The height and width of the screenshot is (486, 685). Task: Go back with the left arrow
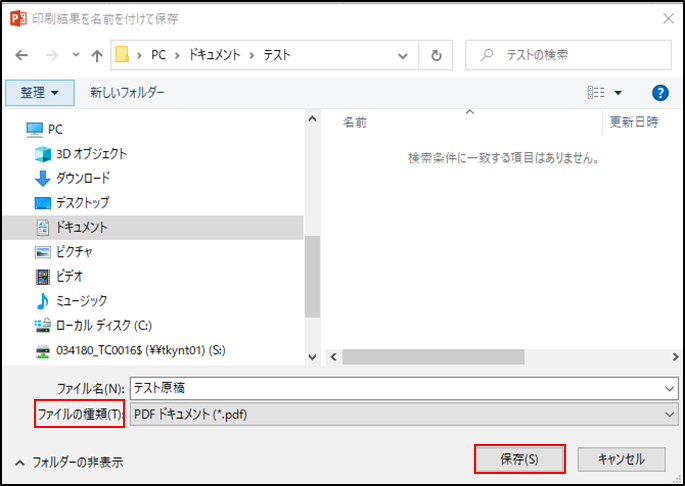point(21,55)
